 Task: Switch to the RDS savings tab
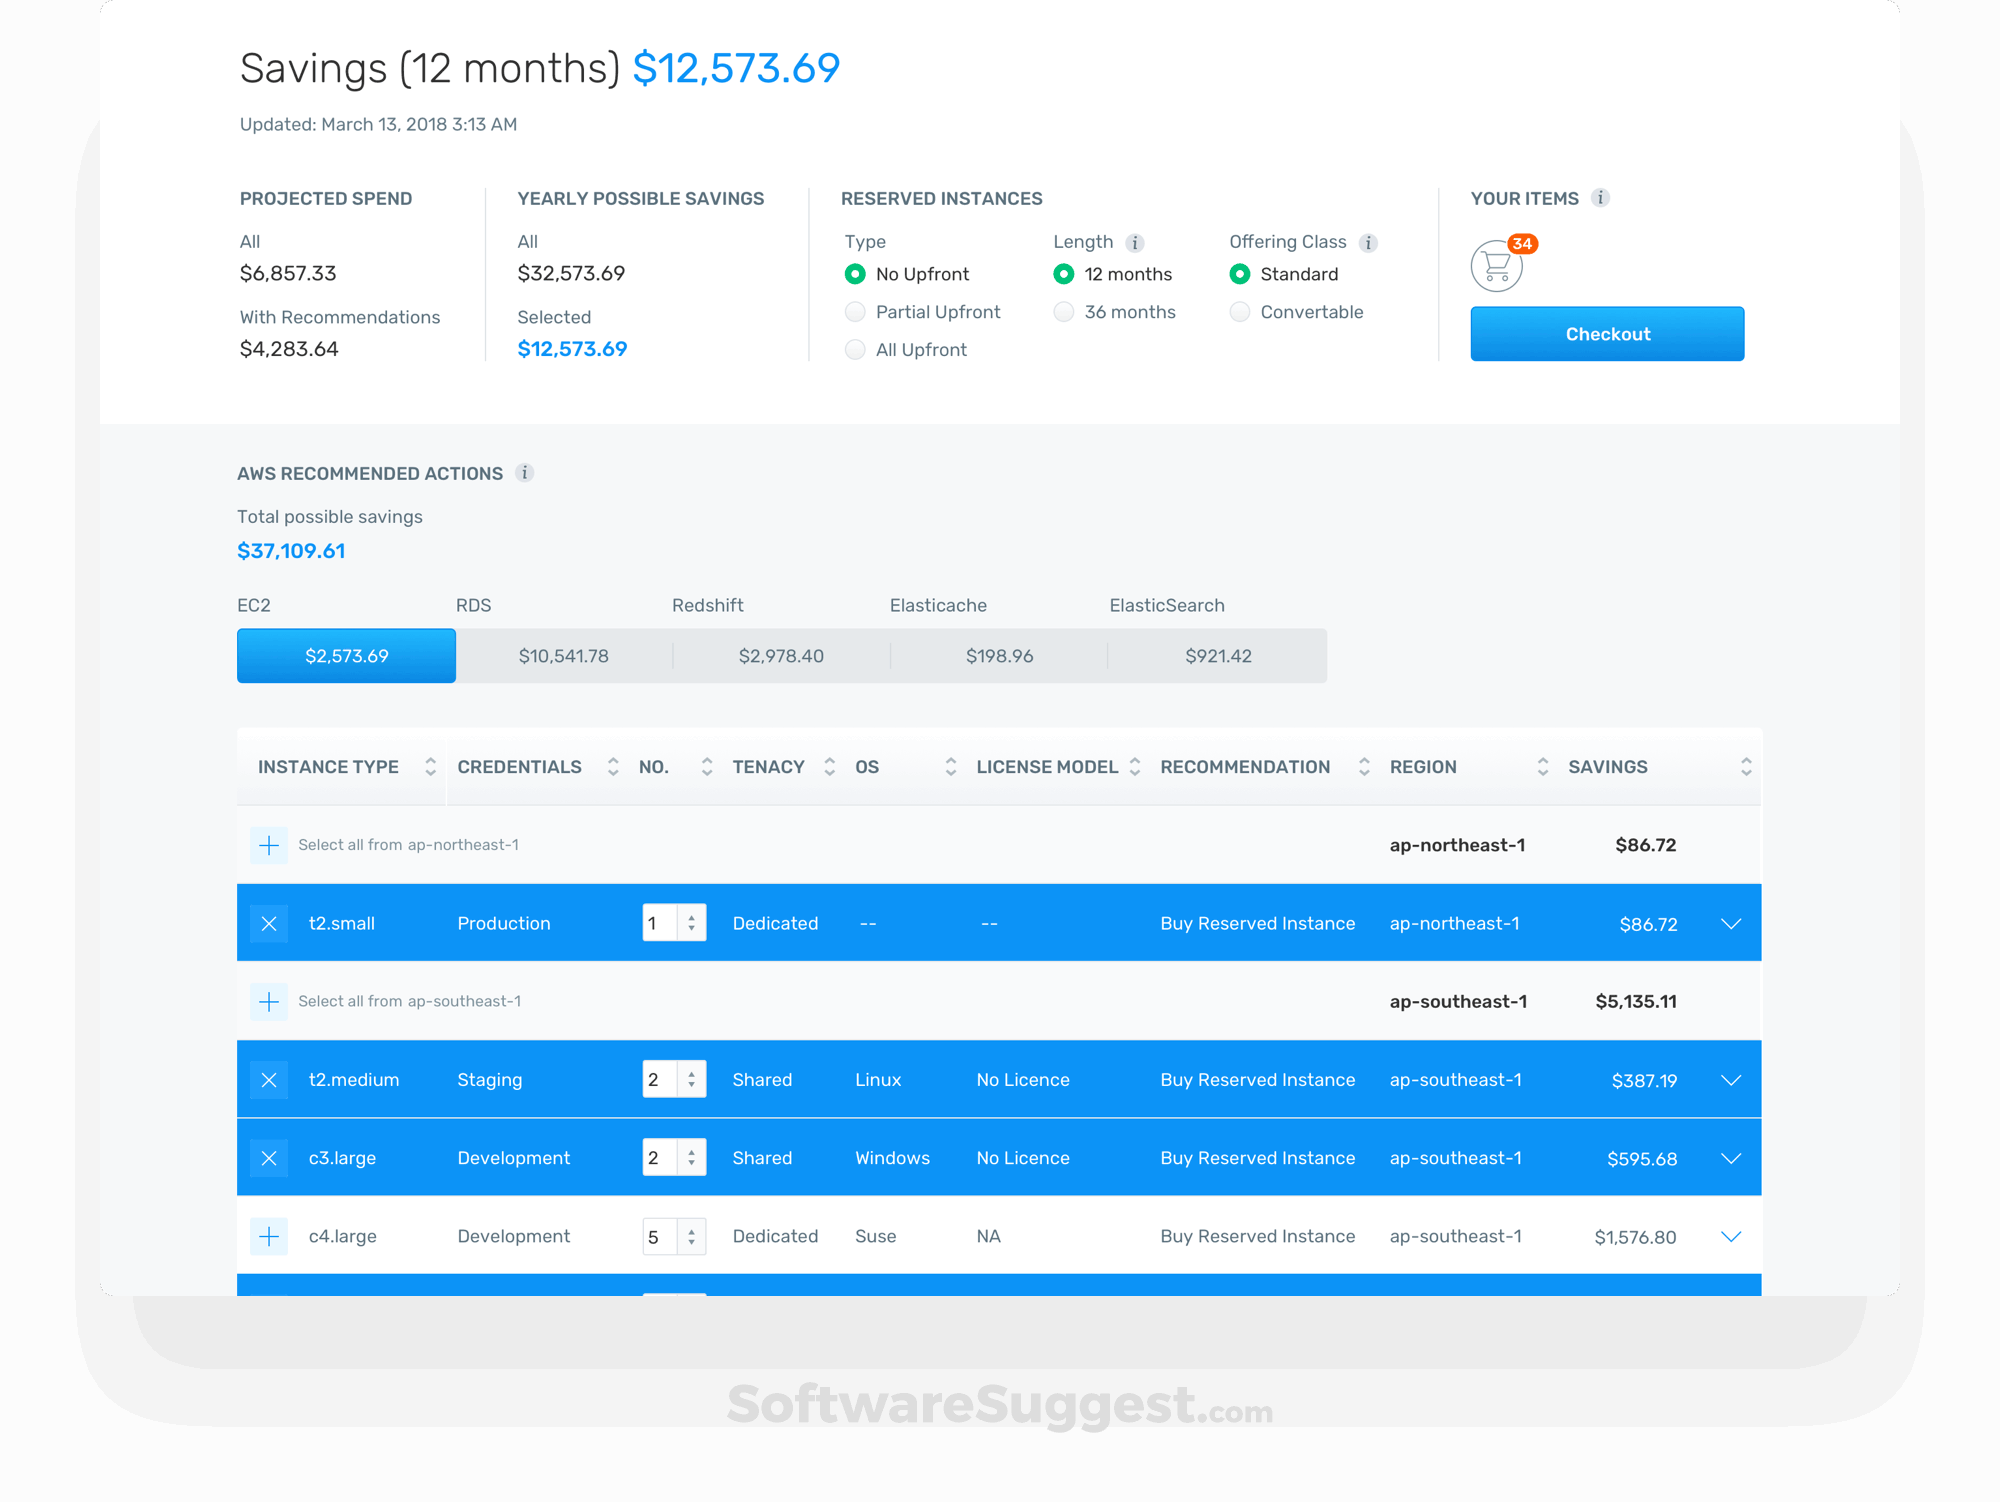point(563,656)
